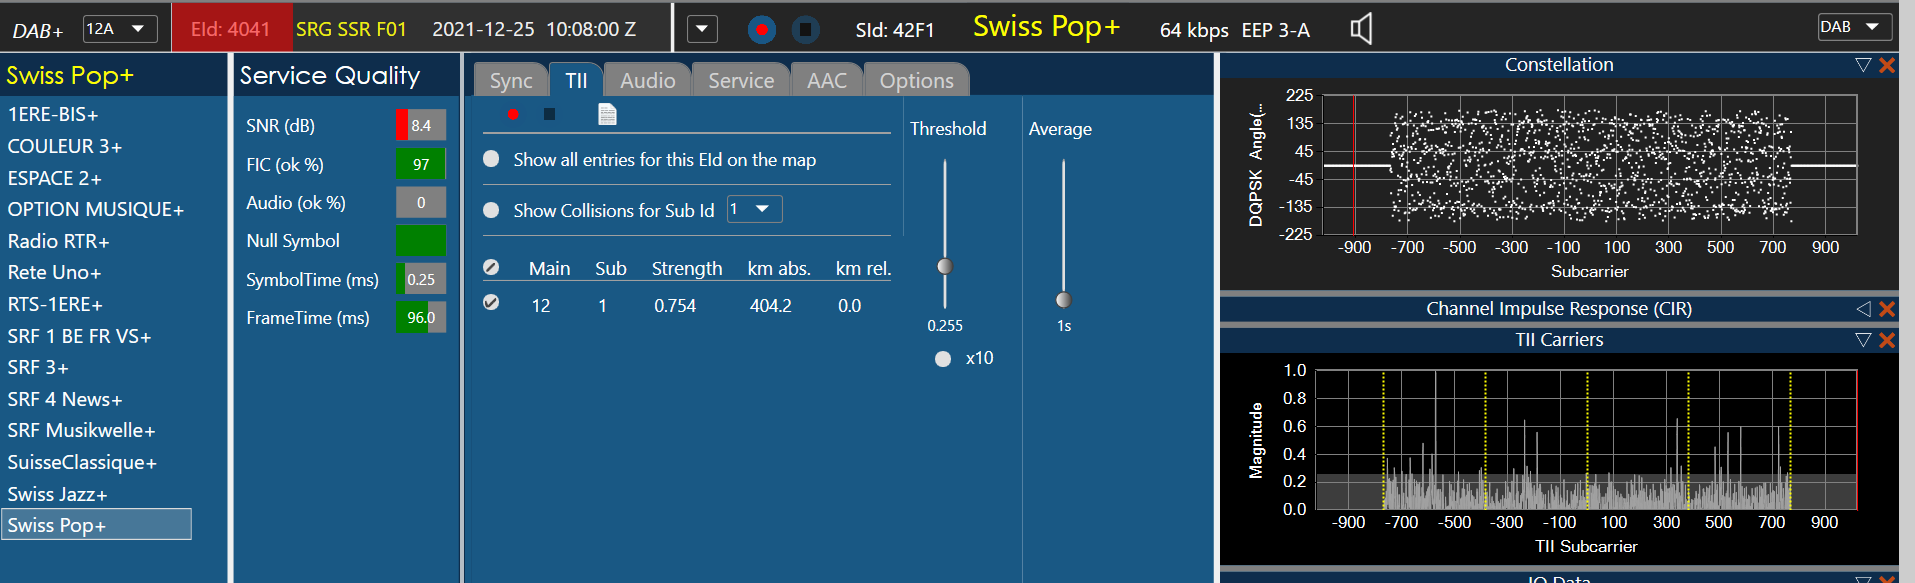The image size is (1915, 583).
Task: Click the EId: 4041 red label
Action: (231, 29)
